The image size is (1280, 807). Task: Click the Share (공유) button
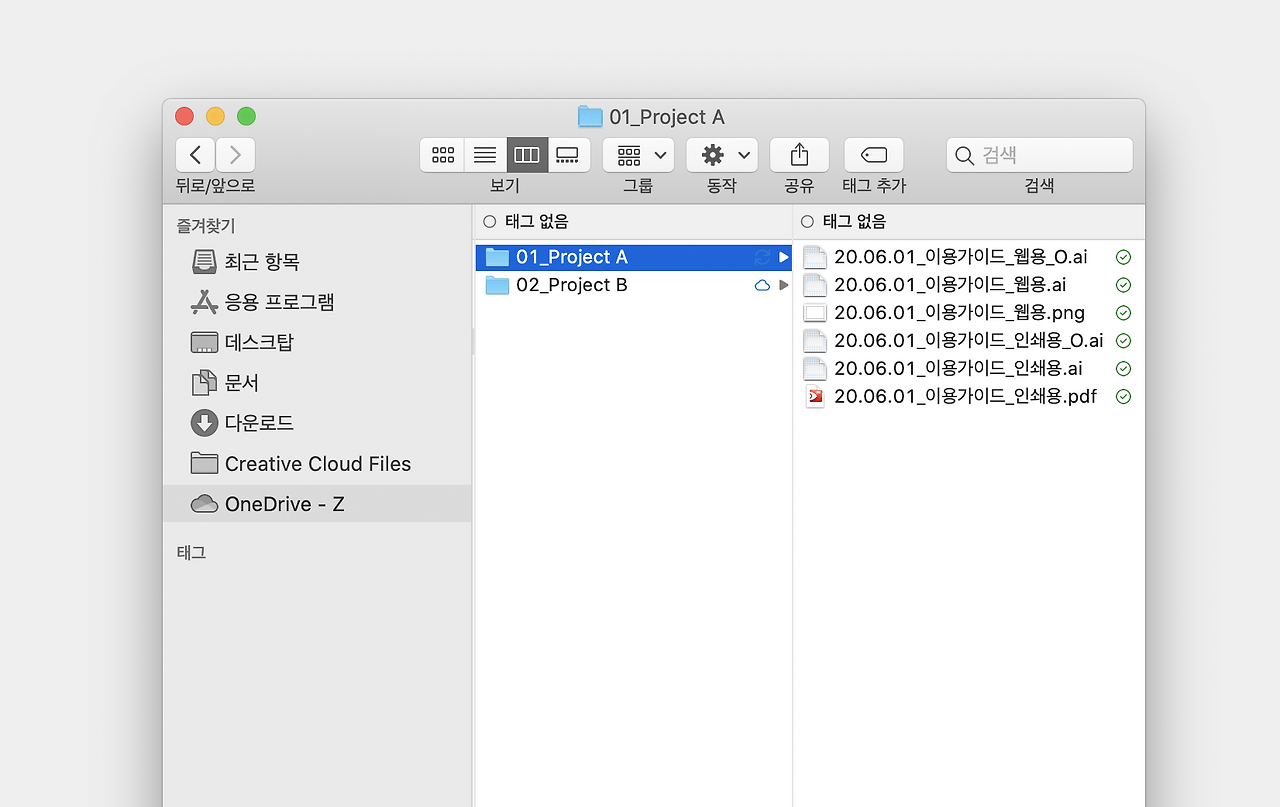click(x=799, y=155)
